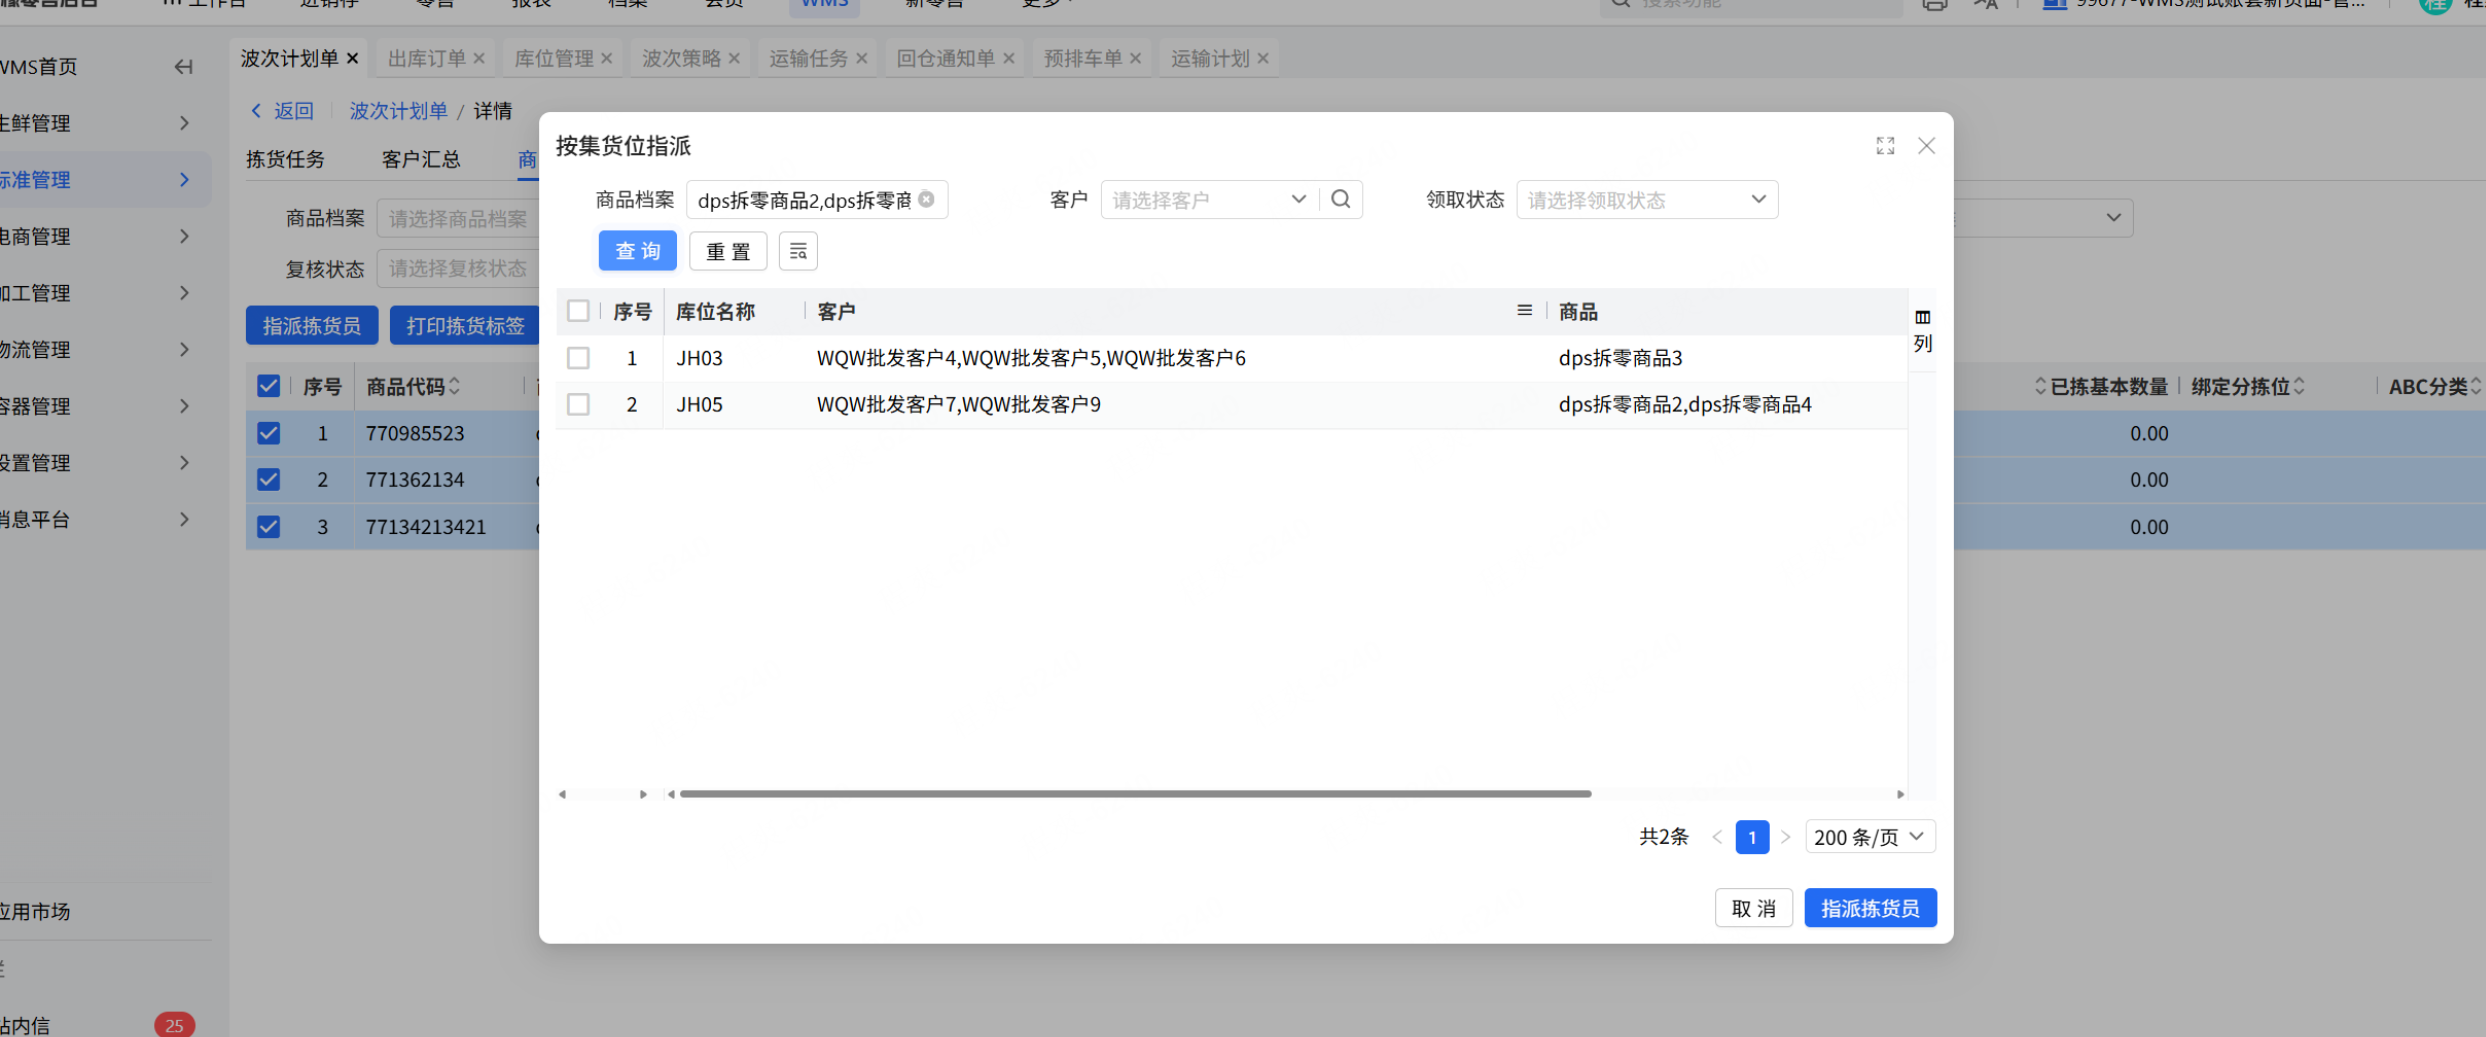The height and width of the screenshot is (1037, 2486).
Task: Sort the background table by 绑定分拣位
Action: (x=2299, y=386)
